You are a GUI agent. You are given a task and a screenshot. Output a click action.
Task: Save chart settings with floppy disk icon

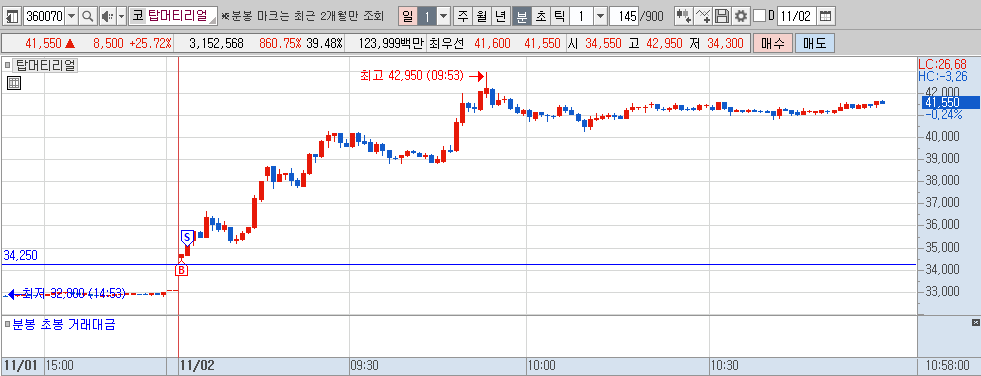pos(723,16)
